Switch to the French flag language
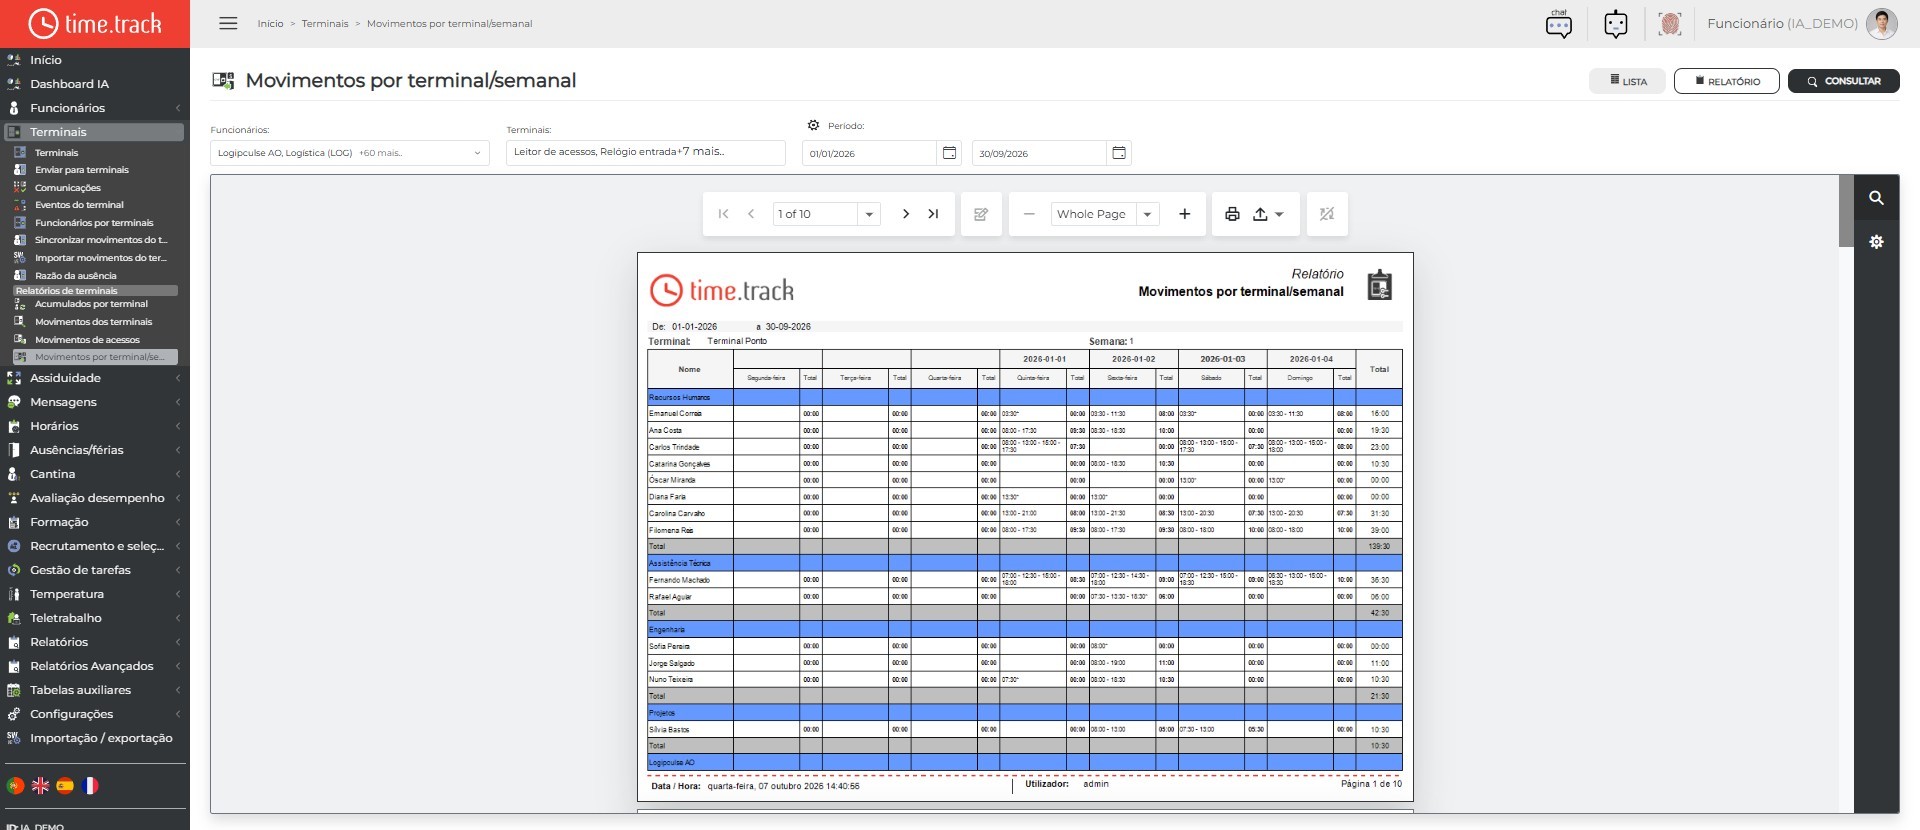 click(x=90, y=786)
